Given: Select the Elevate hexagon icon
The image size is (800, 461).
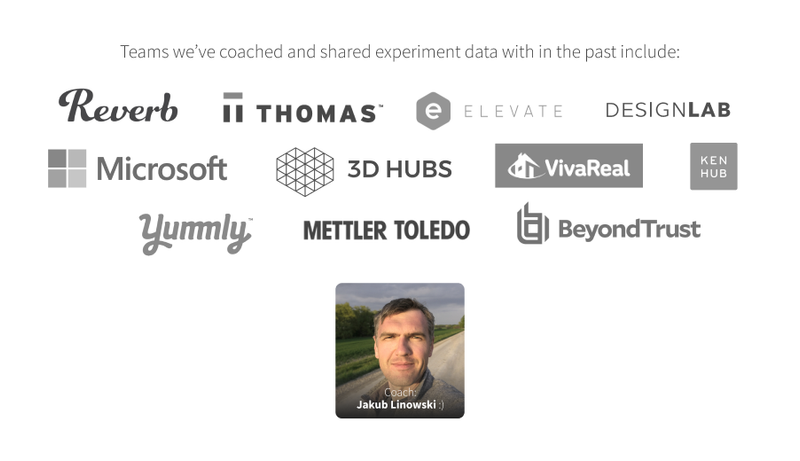Looking at the screenshot, I should click(433, 111).
